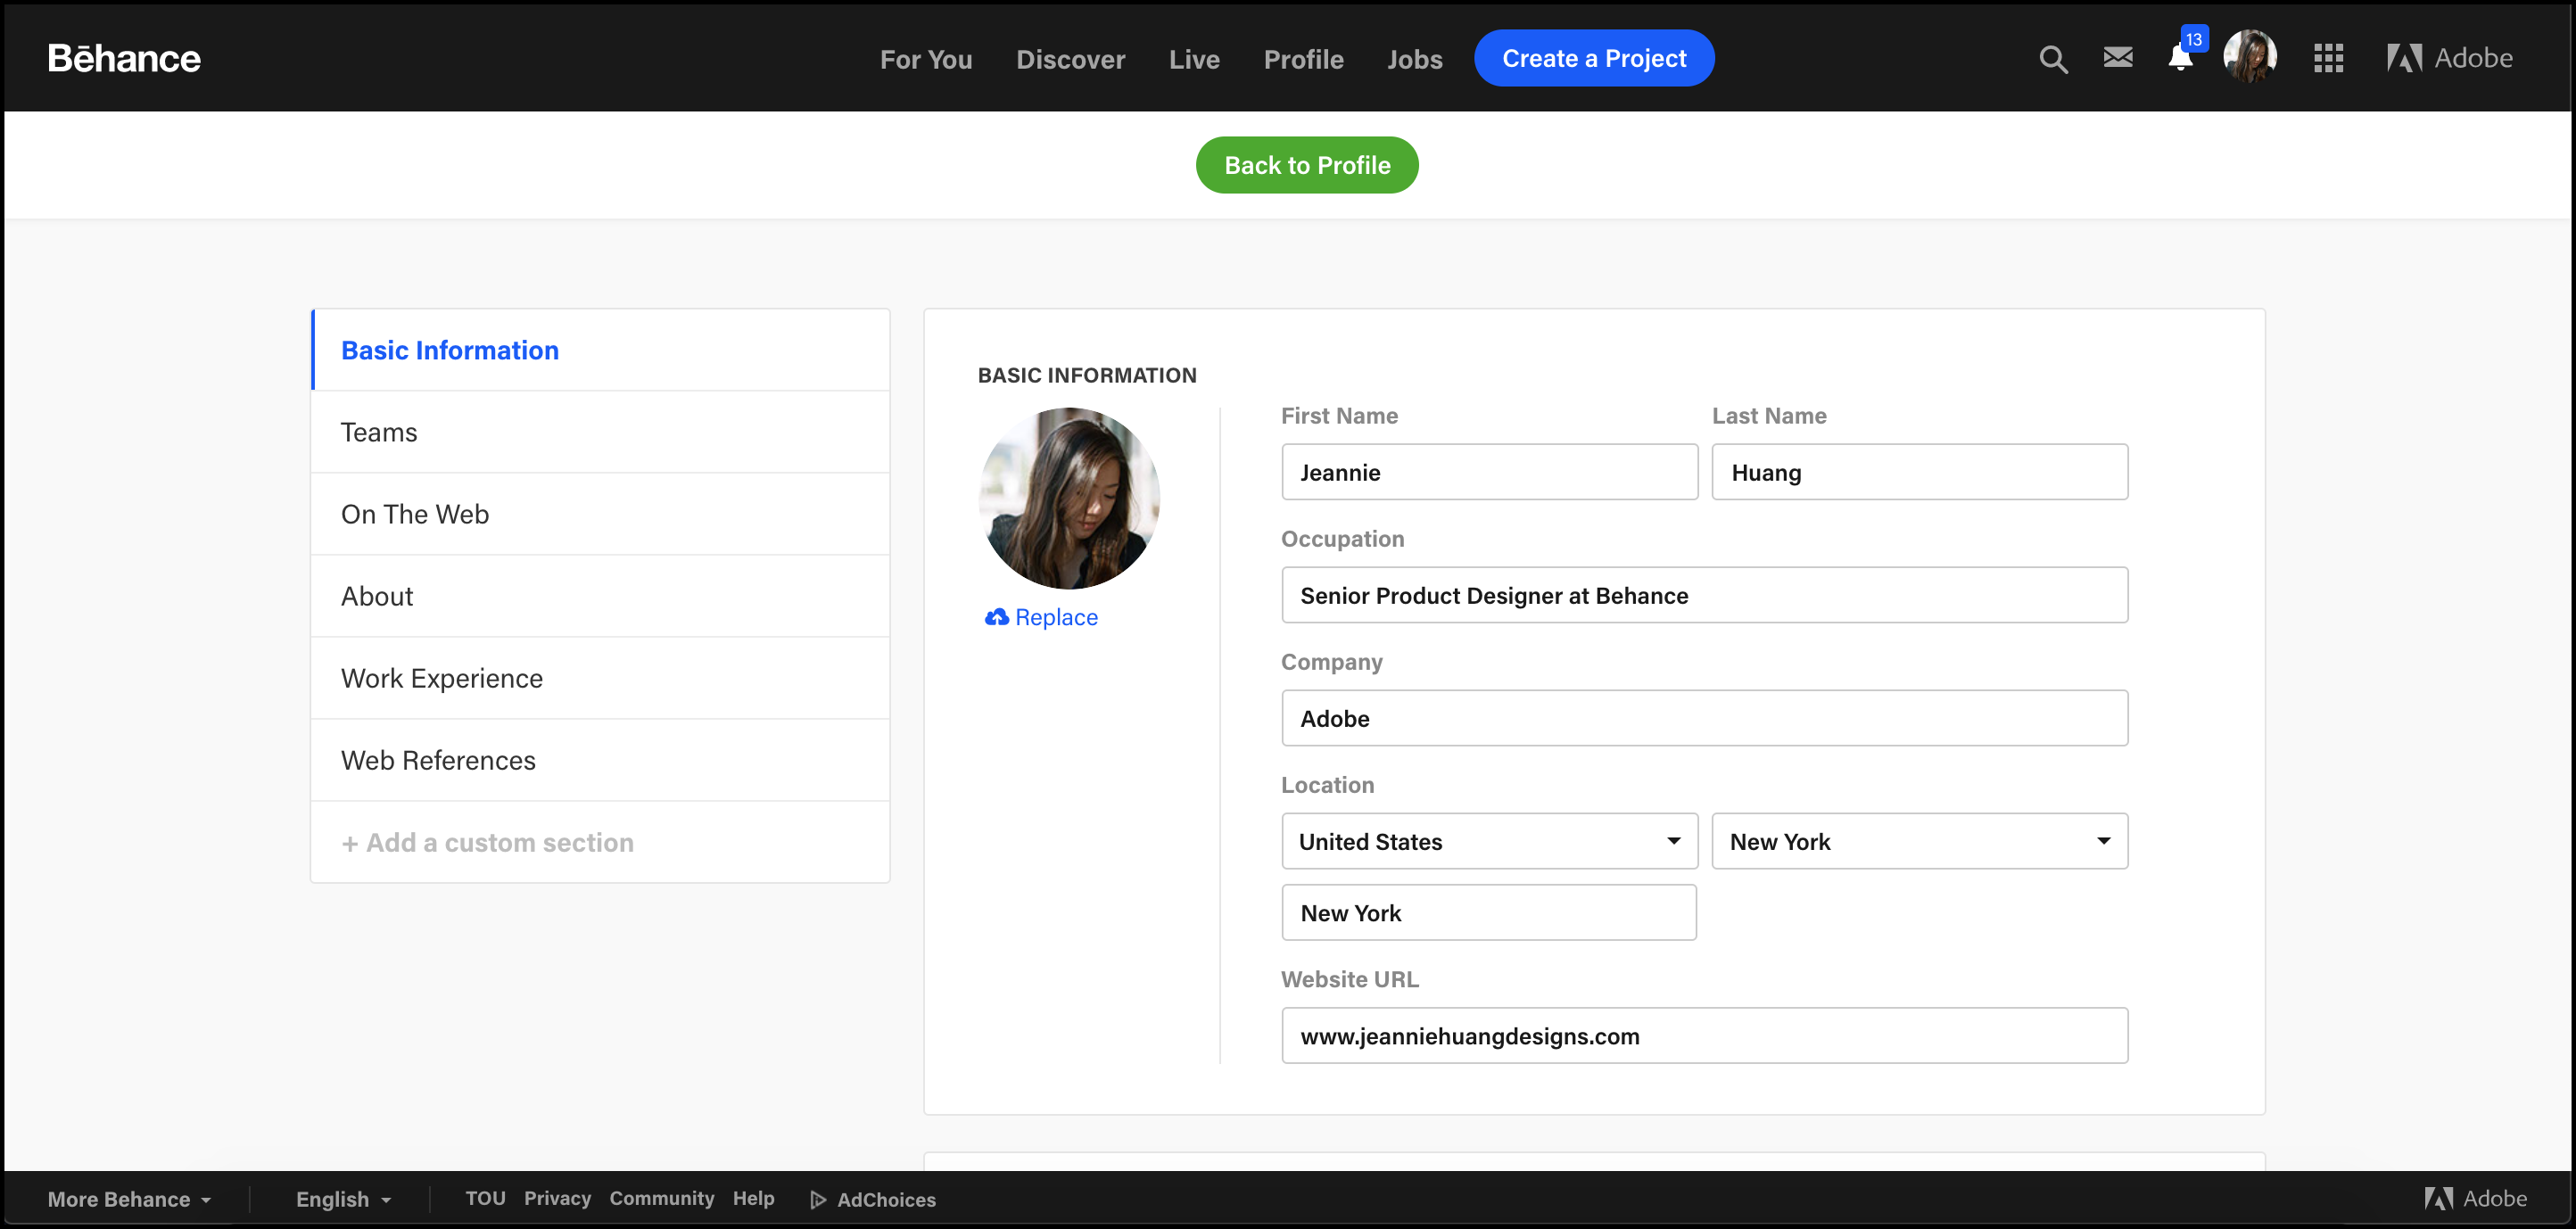This screenshot has height=1229, width=2576.
Task: Navigate to Work Experience section
Action: [x=442, y=677]
